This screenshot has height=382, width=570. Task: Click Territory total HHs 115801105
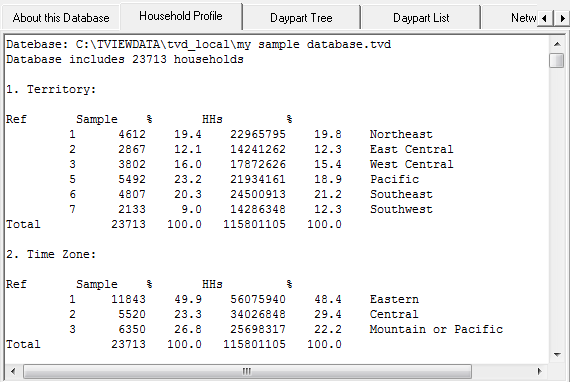(x=254, y=224)
